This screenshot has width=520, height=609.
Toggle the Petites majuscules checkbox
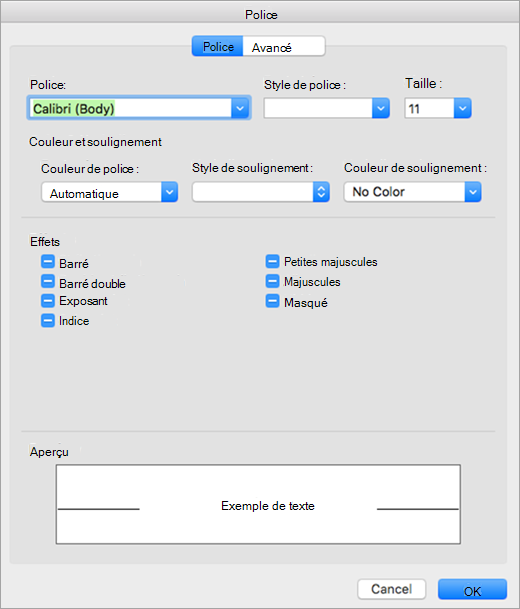272,261
